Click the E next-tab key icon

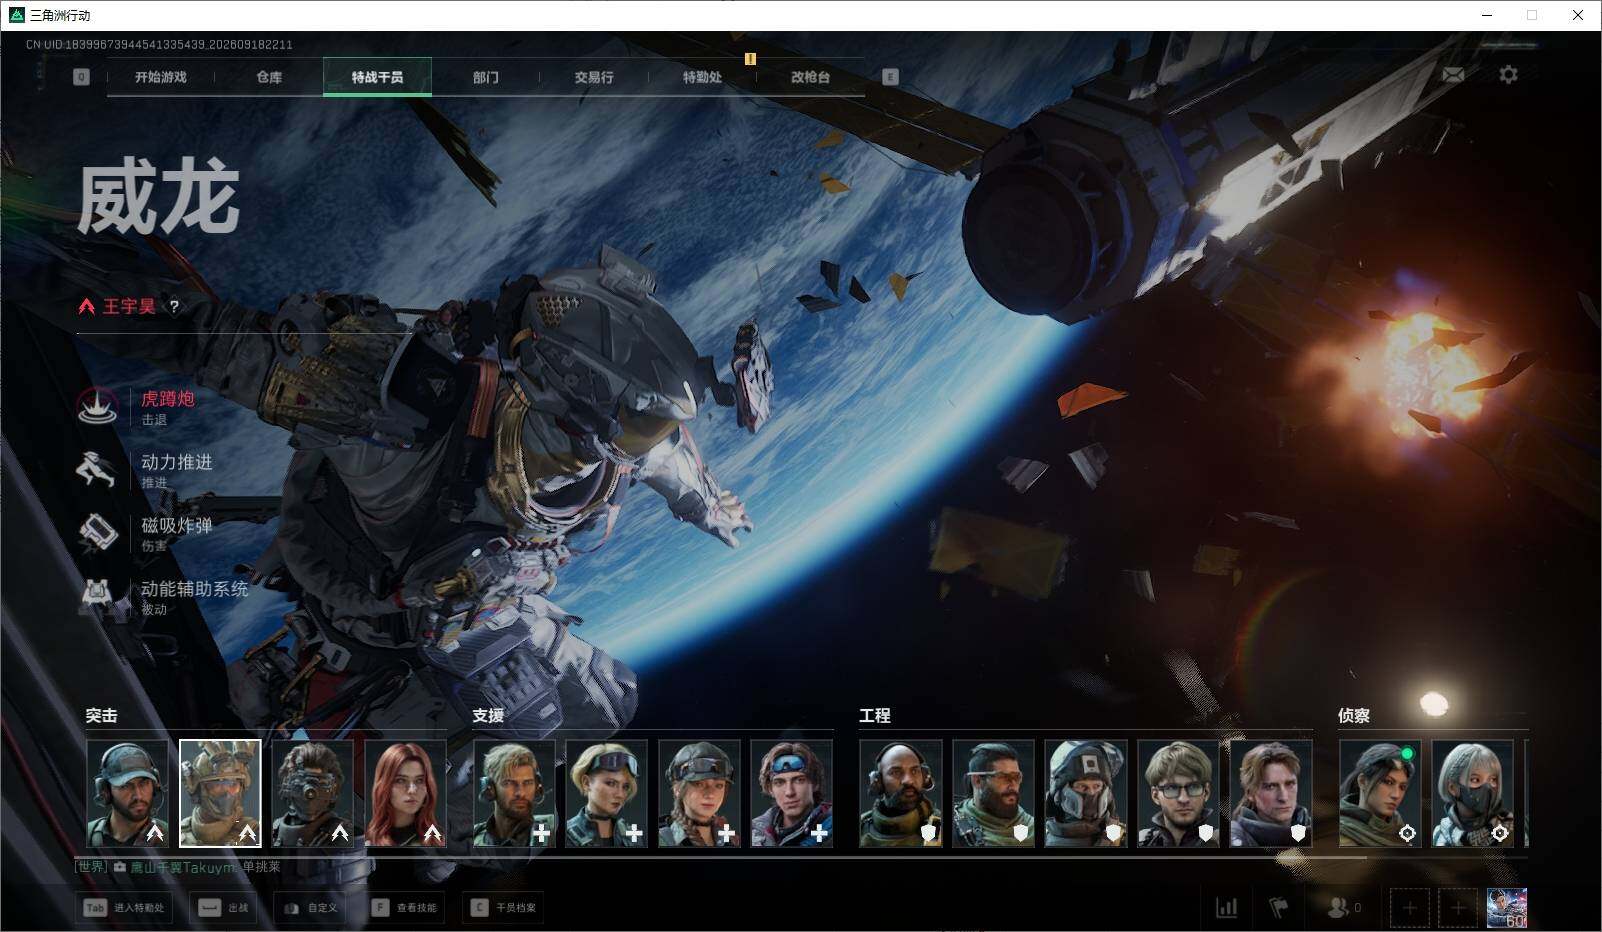coord(890,77)
